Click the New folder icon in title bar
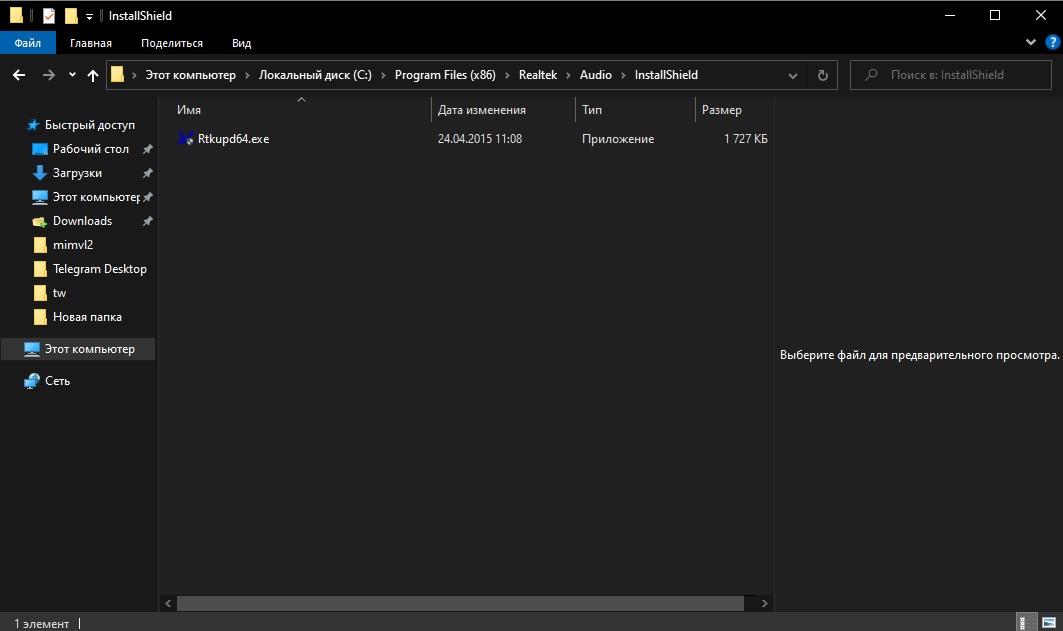The image size is (1063, 631). point(71,16)
